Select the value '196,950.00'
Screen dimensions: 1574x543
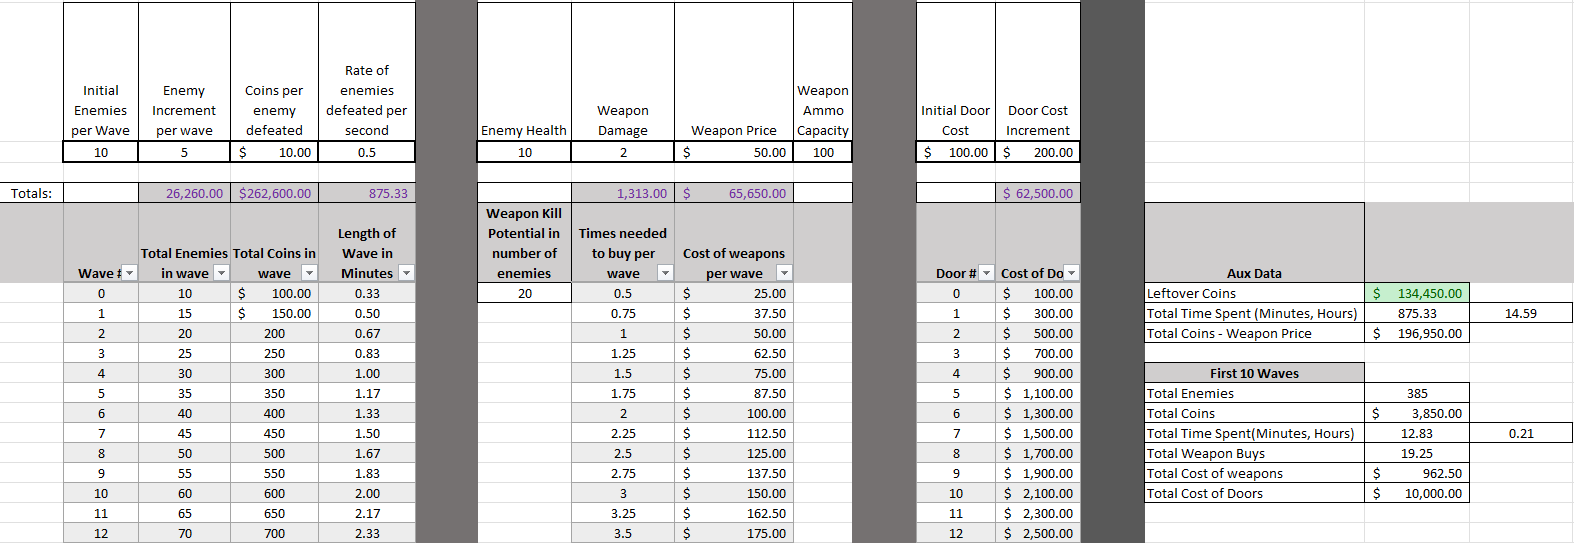point(1417,333)
